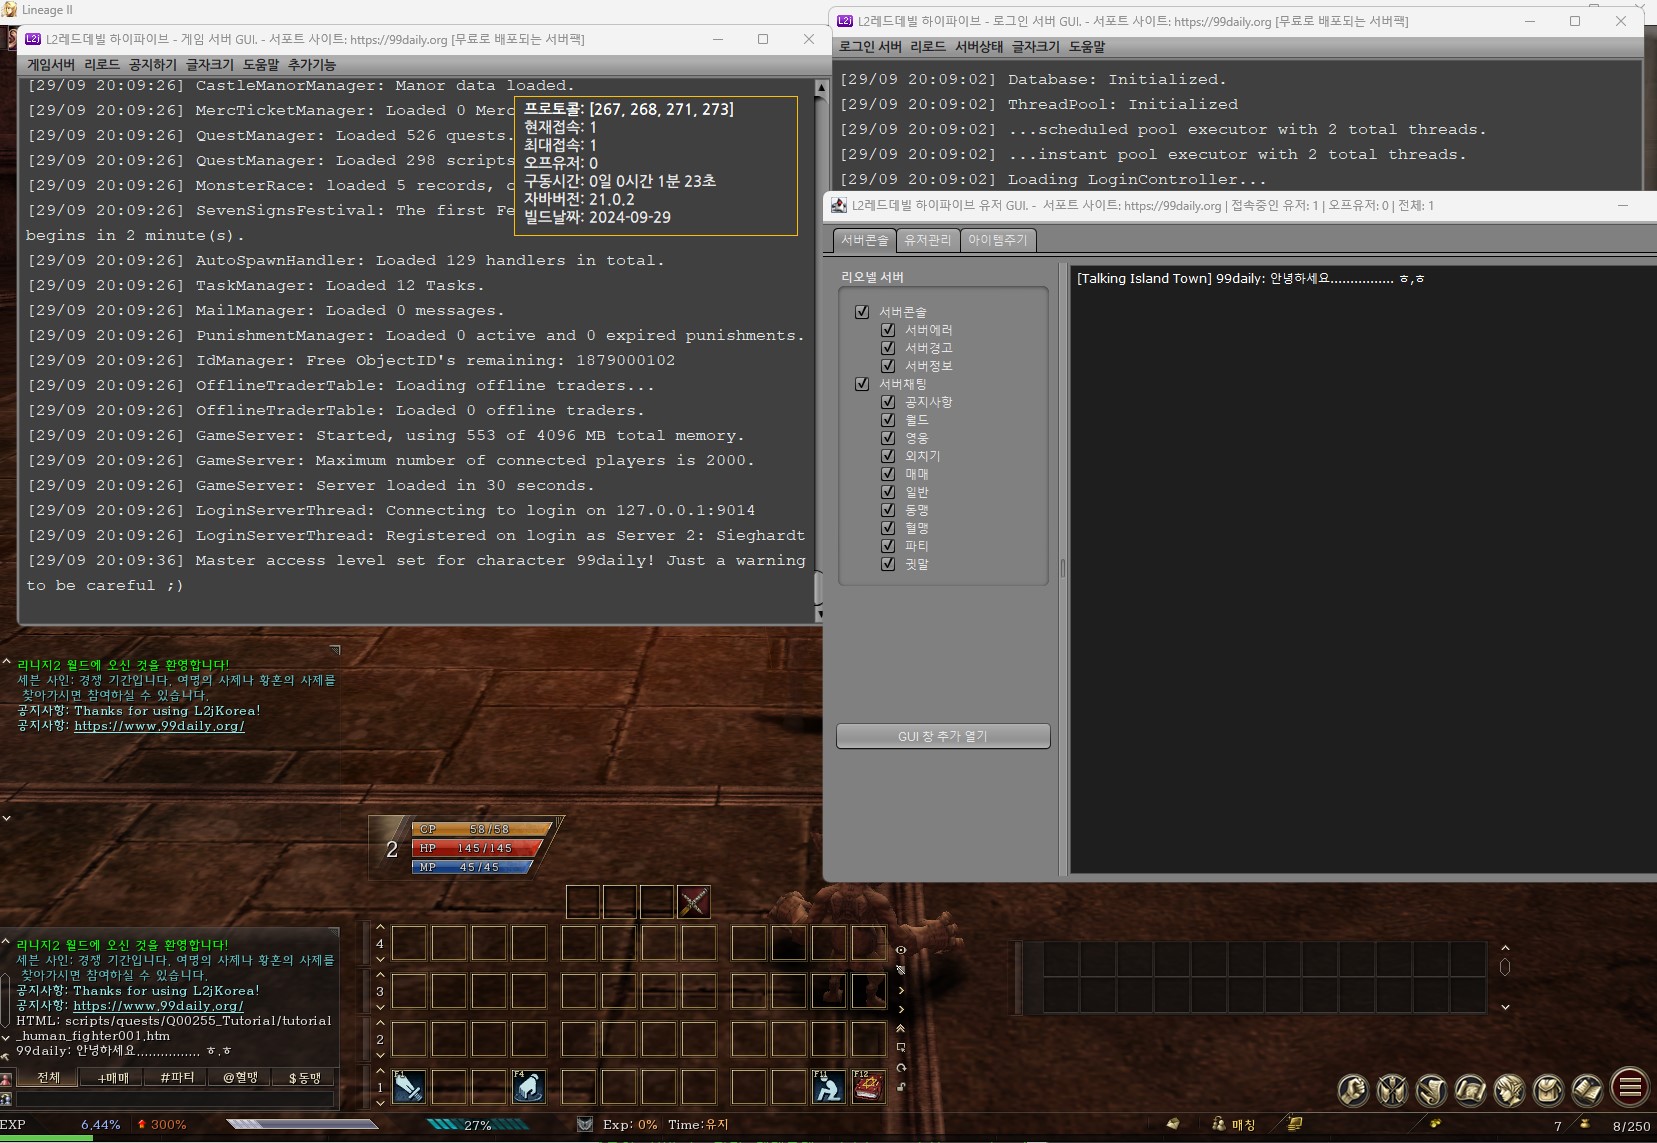The height and width of the screenshot is (1143, 1657).
Task: Open the Map scroll menu icon
Action: pyautogui.click(x=1470, y=1089)
